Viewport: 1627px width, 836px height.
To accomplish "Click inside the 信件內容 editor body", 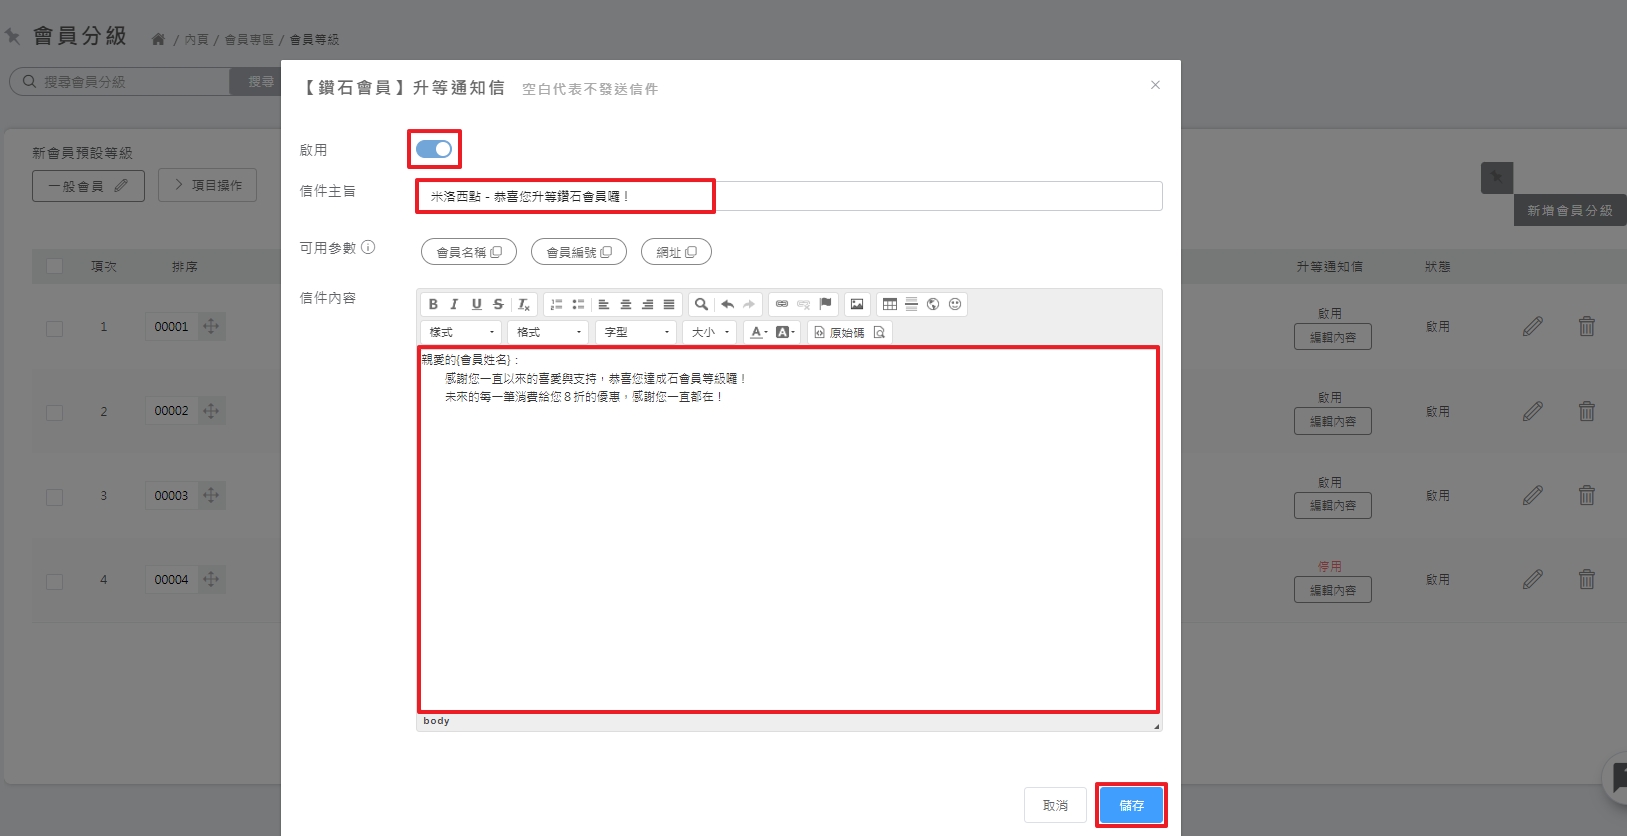I will click(x=789, y=530).
